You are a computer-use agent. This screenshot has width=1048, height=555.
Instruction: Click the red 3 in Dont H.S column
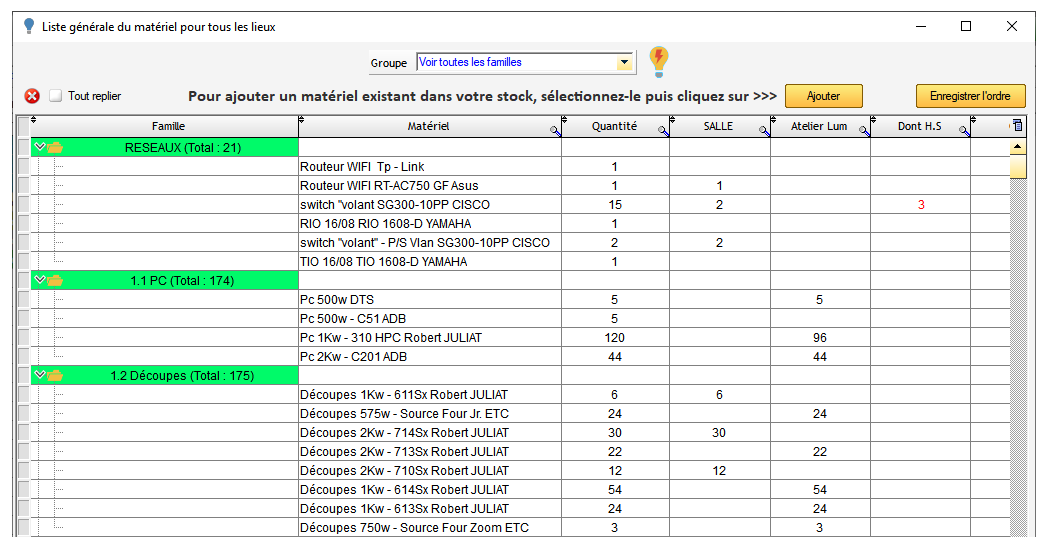tap(921, 205)
